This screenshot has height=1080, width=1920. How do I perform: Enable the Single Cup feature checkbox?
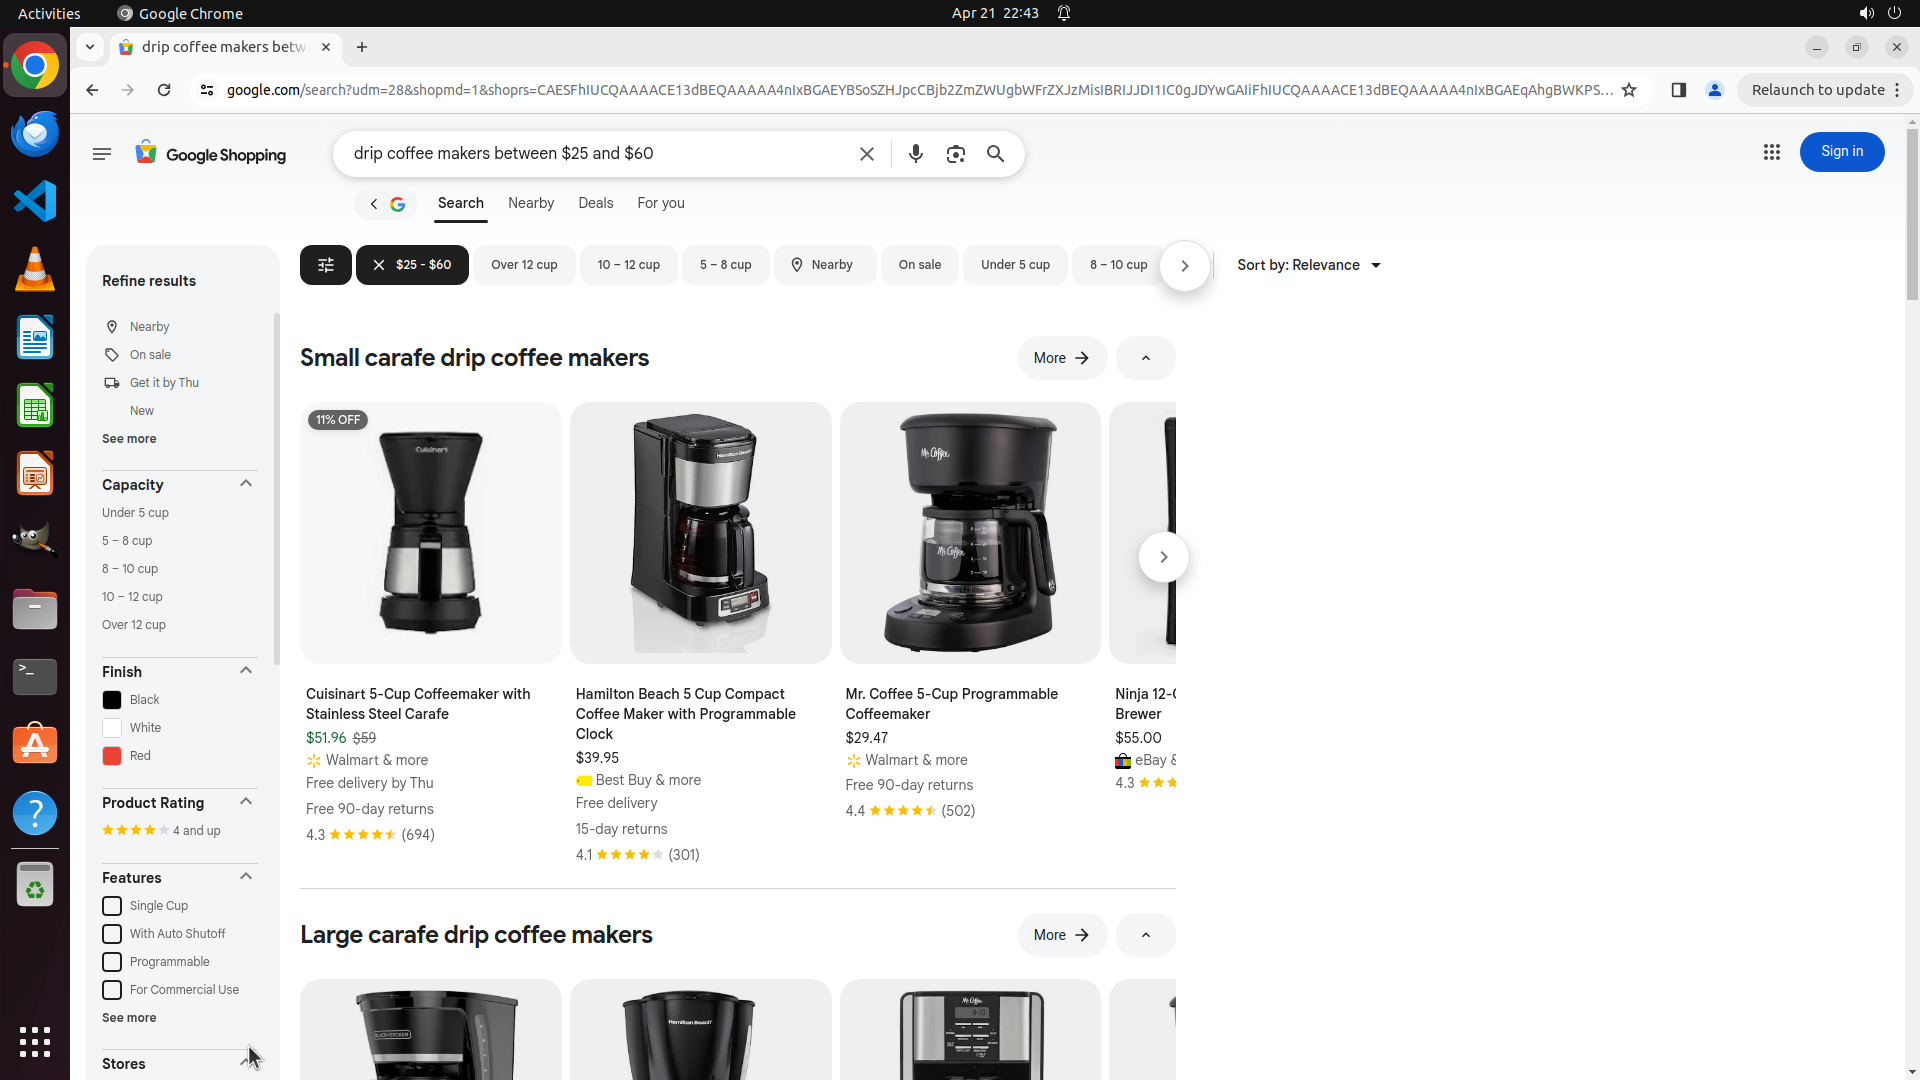[x=112, y=906]
